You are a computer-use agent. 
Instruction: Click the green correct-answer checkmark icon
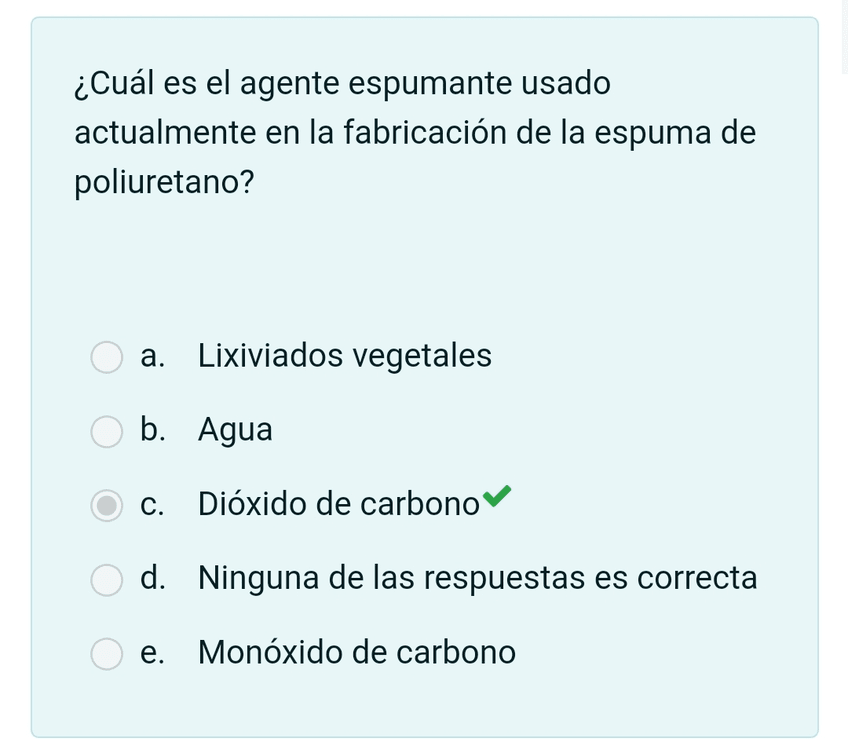(497, 495)
